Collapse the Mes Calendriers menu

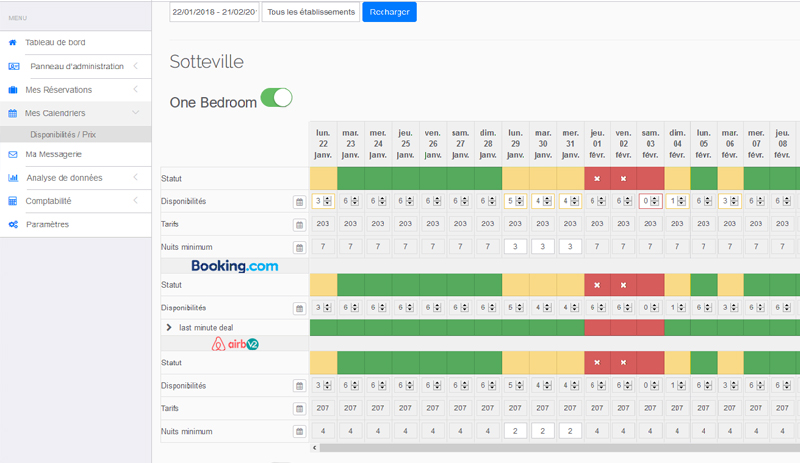(135, 113)
